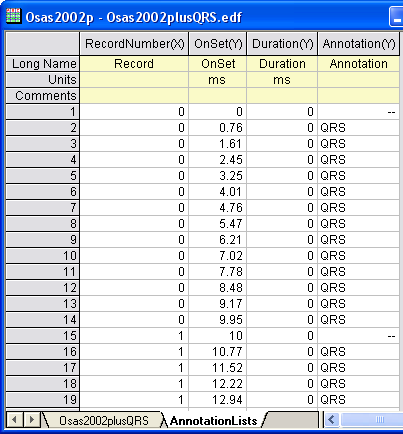Click the RecordNumber cell in row 16
The width and height of the screenshot is (403, 434).
(134, 352)
